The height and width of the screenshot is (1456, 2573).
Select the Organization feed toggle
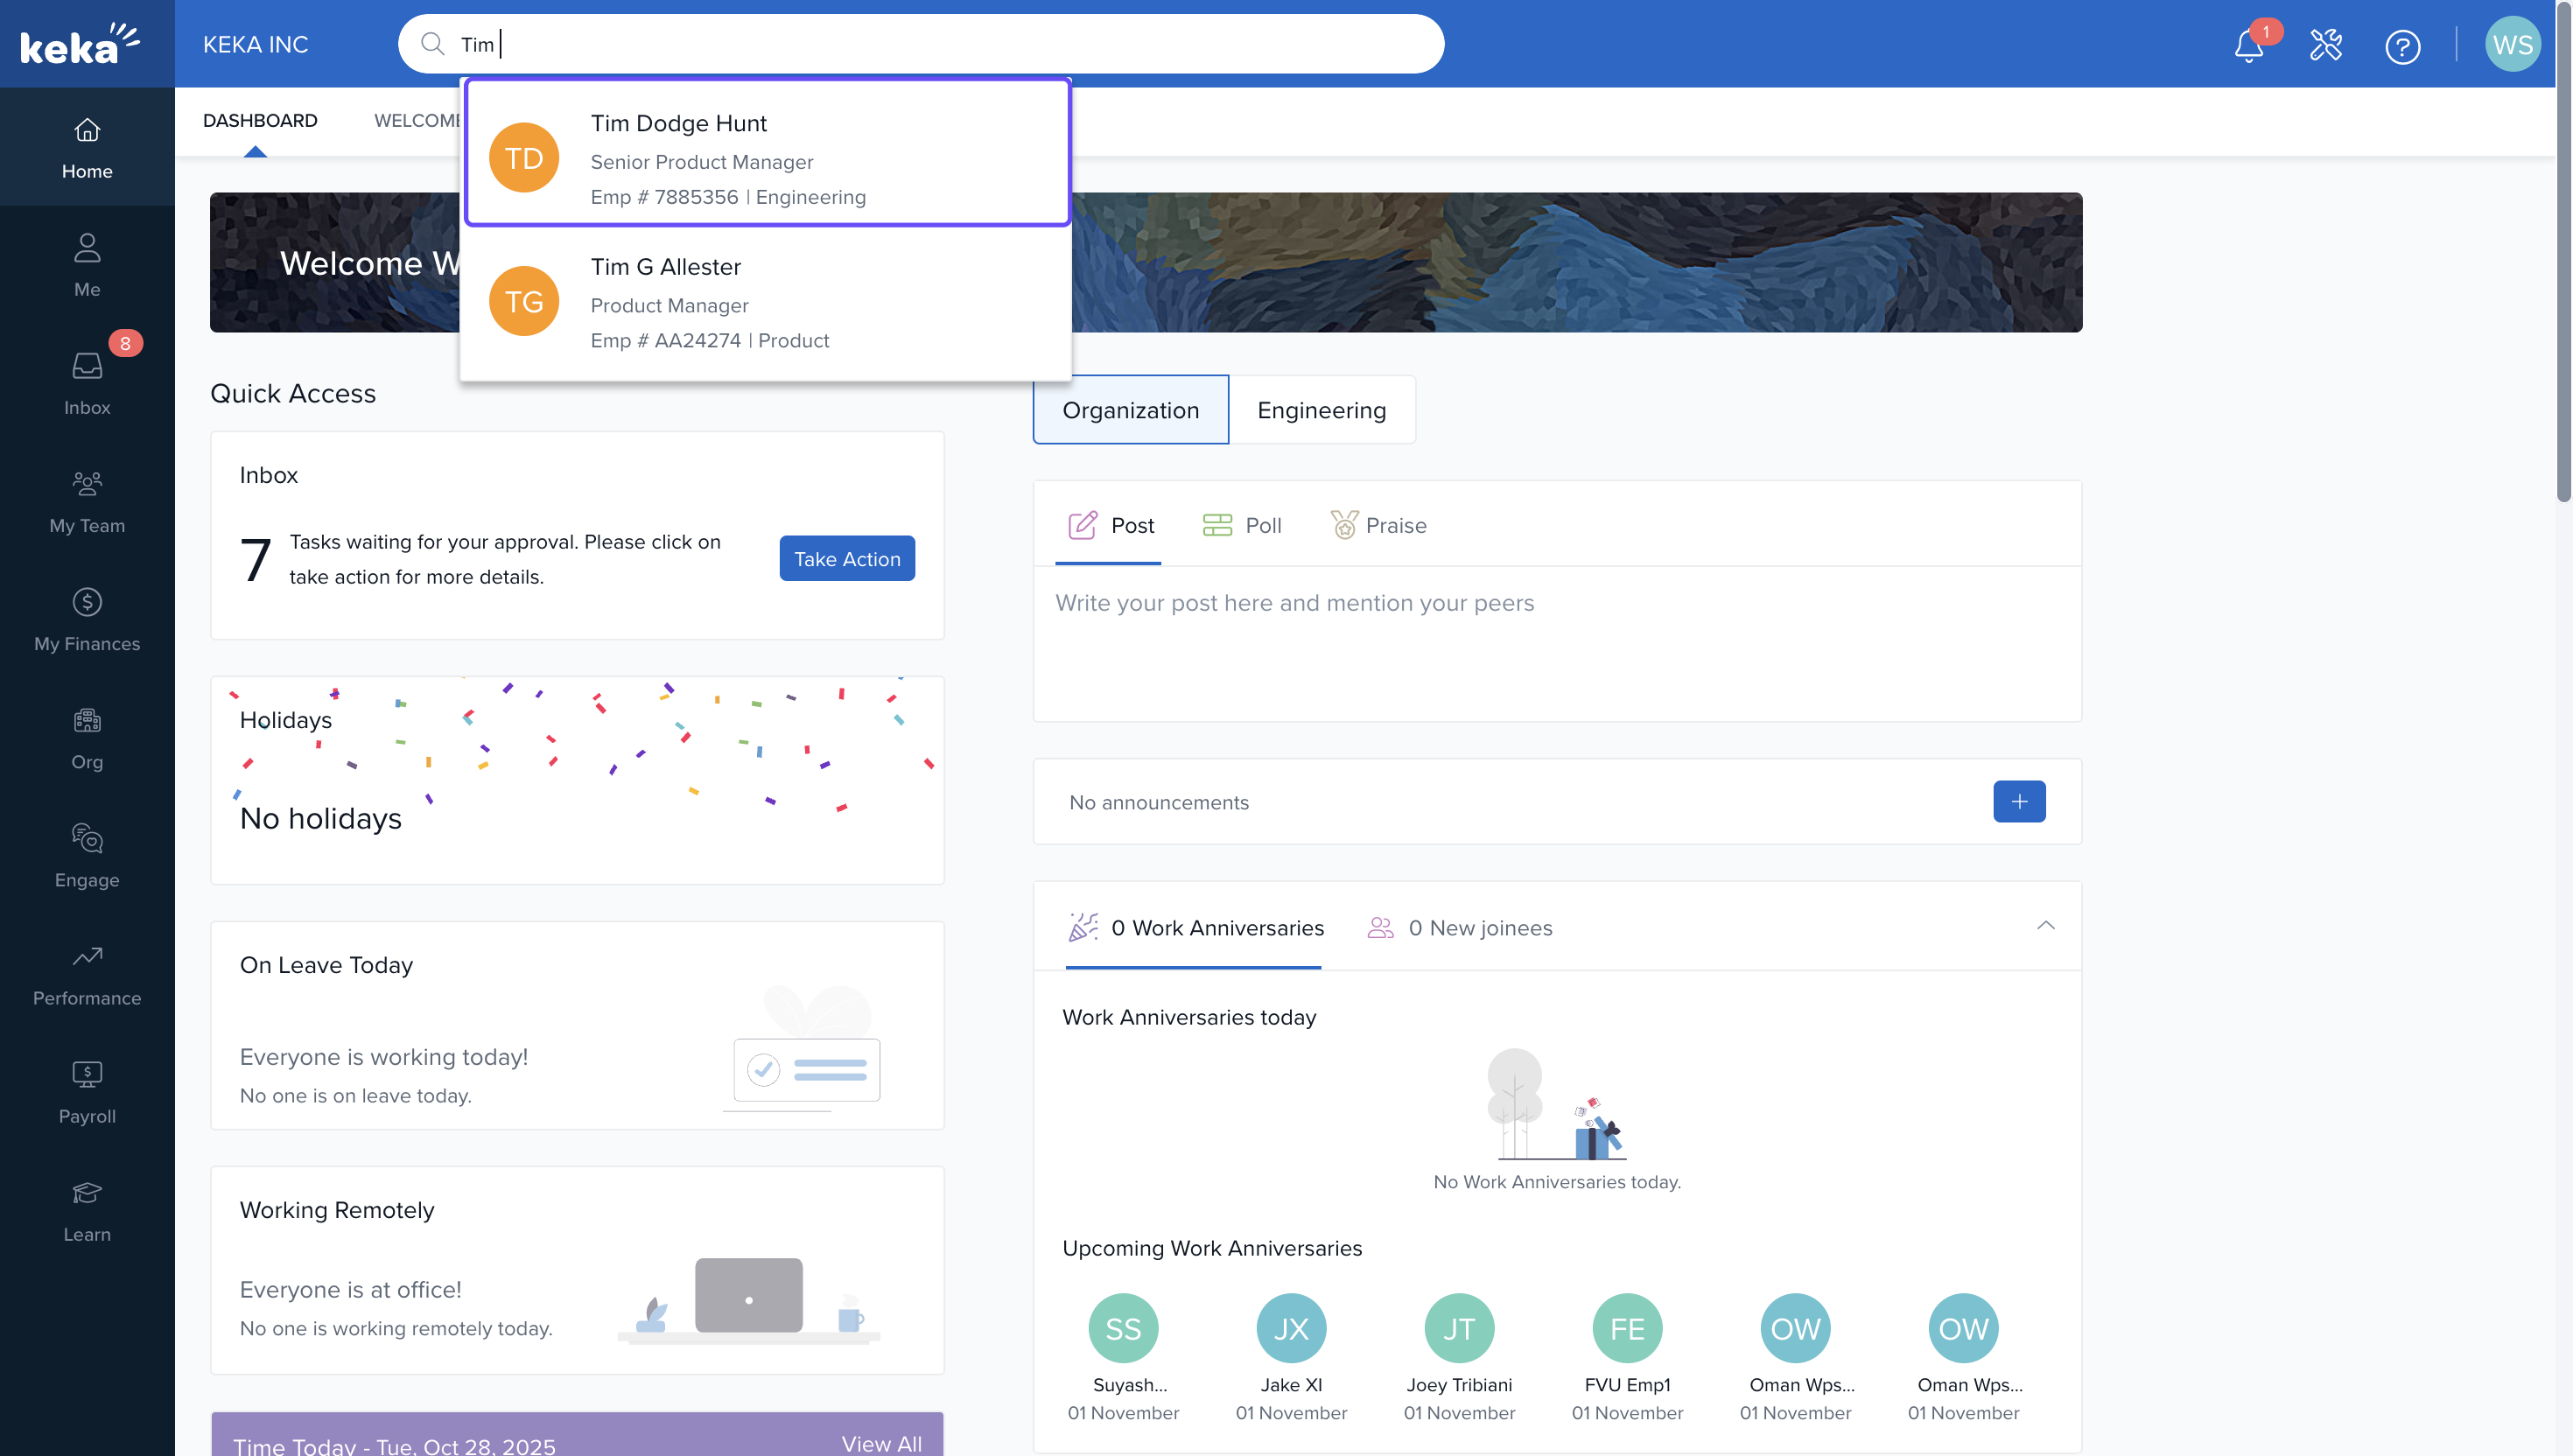[1130, 410]
